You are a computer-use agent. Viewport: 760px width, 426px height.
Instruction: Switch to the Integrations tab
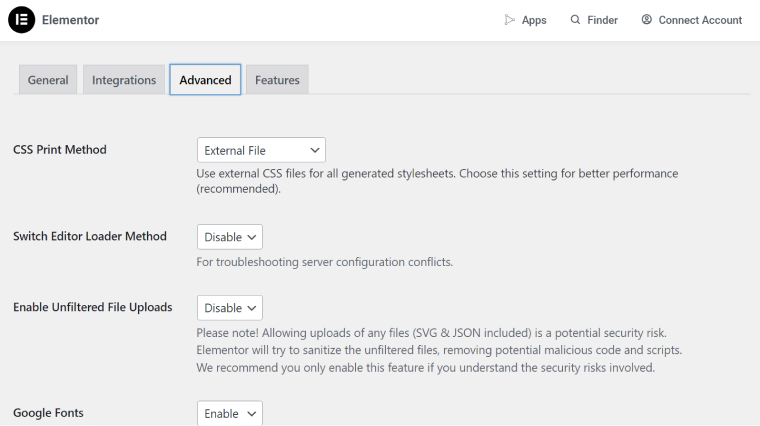[124, 79]
